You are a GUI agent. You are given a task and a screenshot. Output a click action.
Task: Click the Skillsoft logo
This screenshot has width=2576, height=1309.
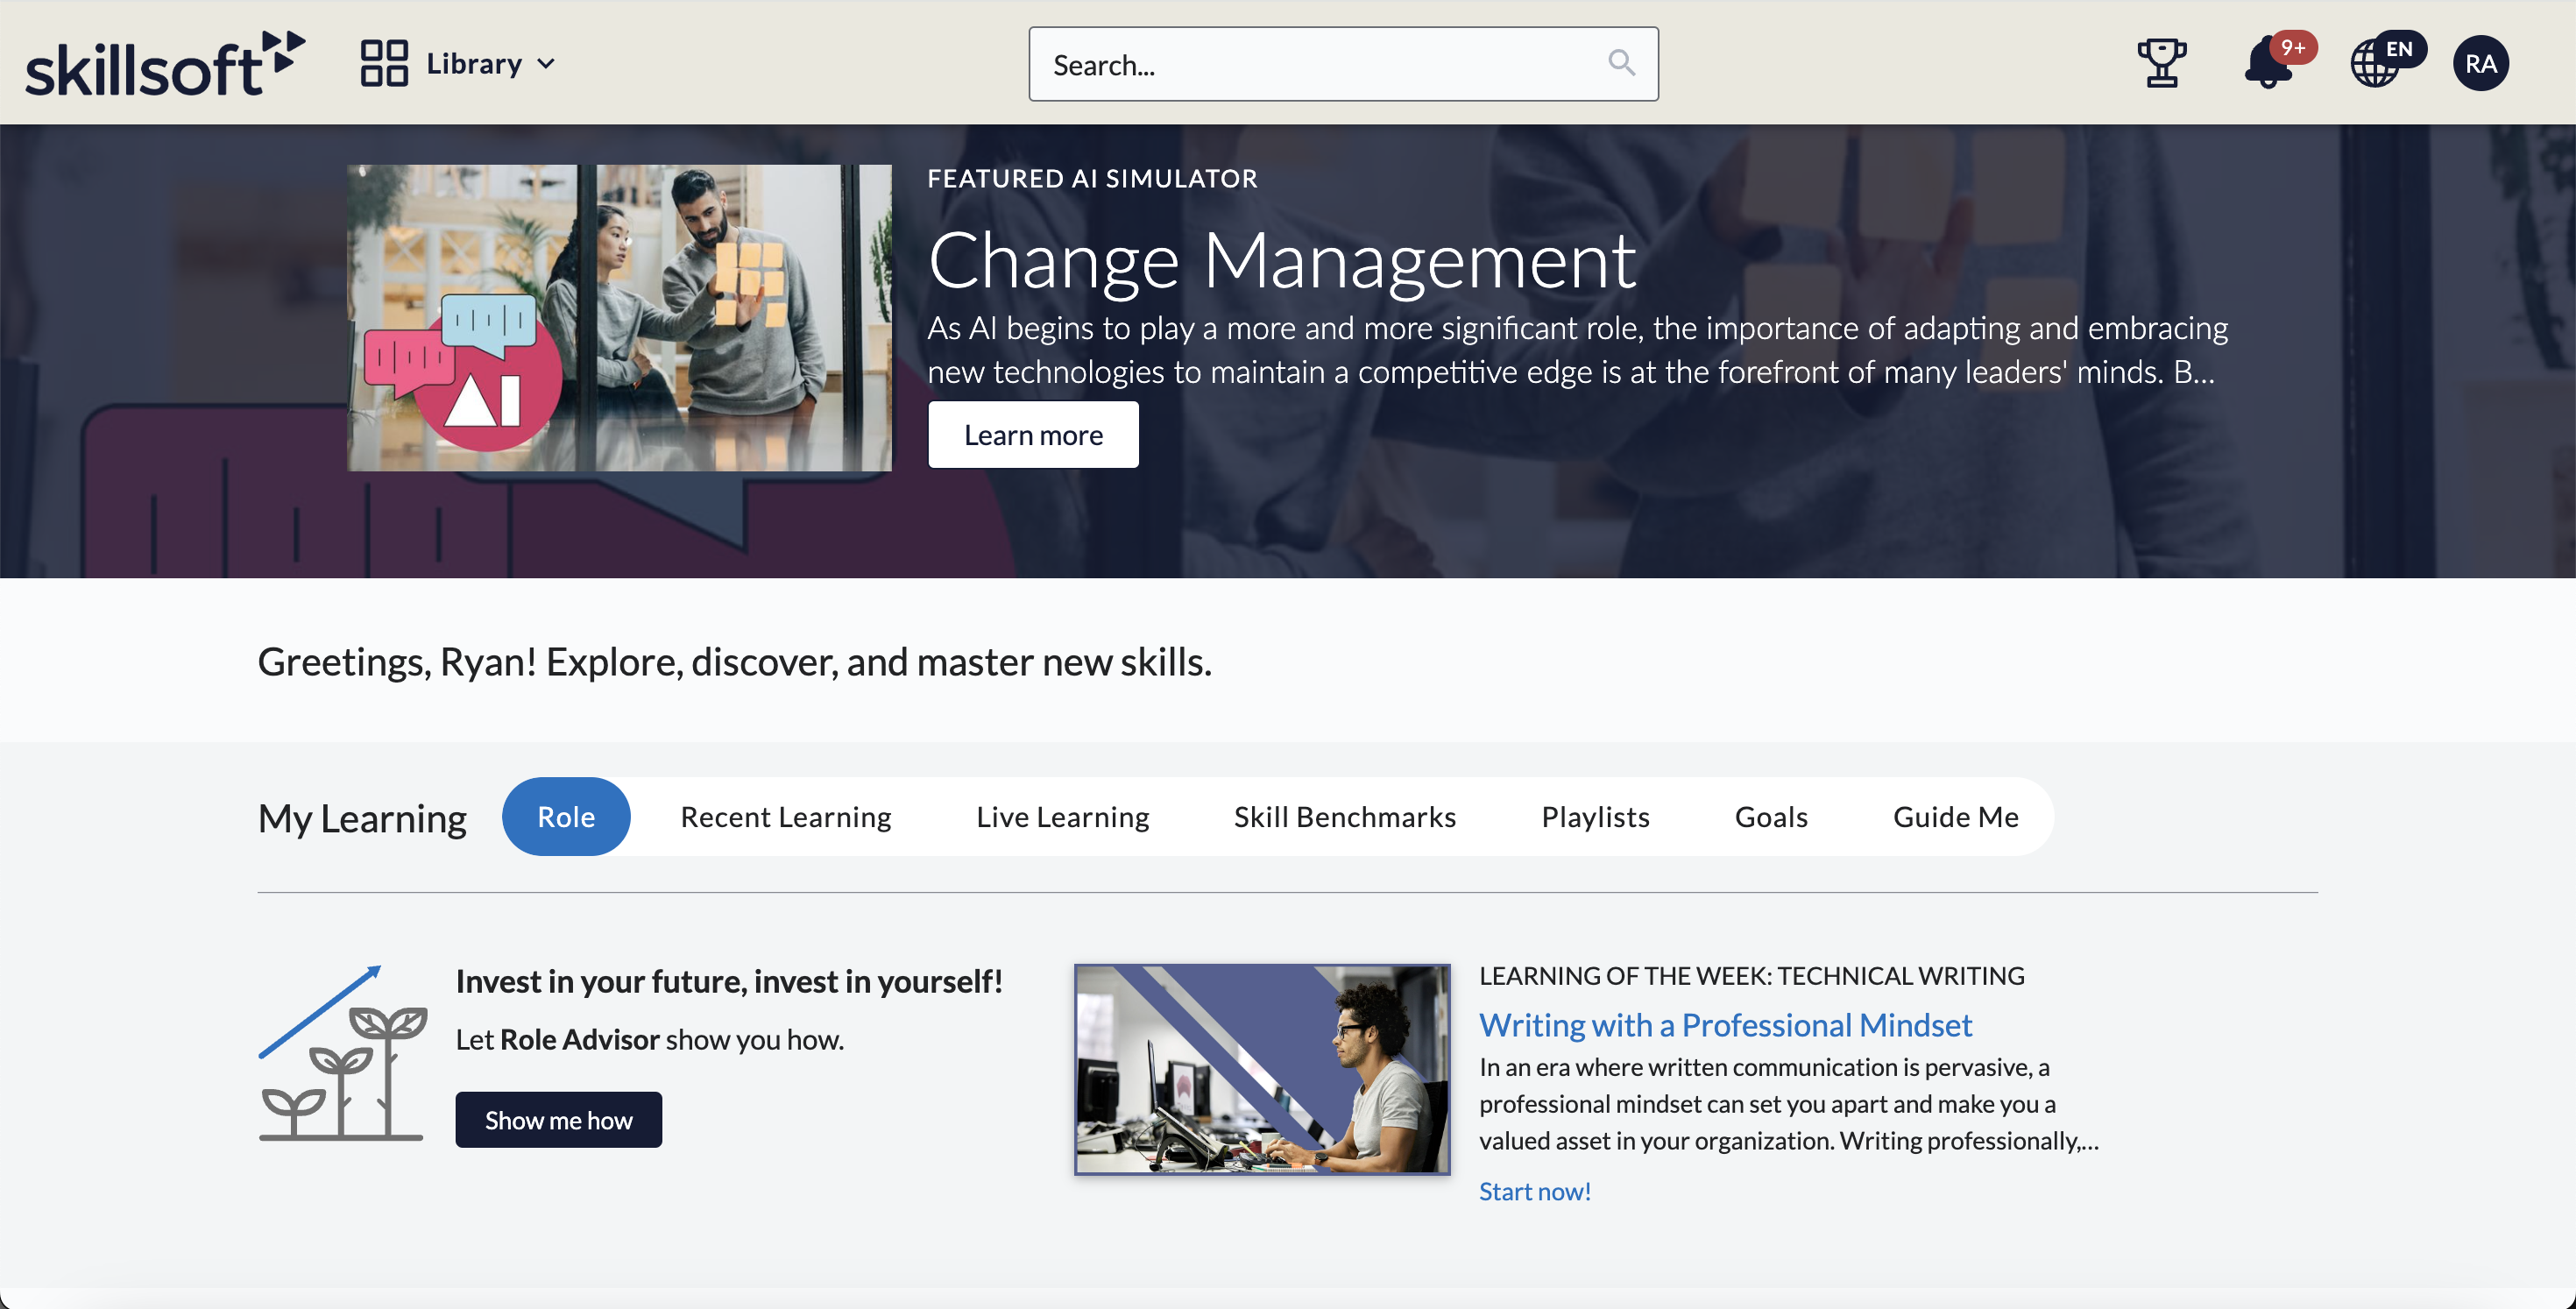pyautogui.click(x=163, y=62)
